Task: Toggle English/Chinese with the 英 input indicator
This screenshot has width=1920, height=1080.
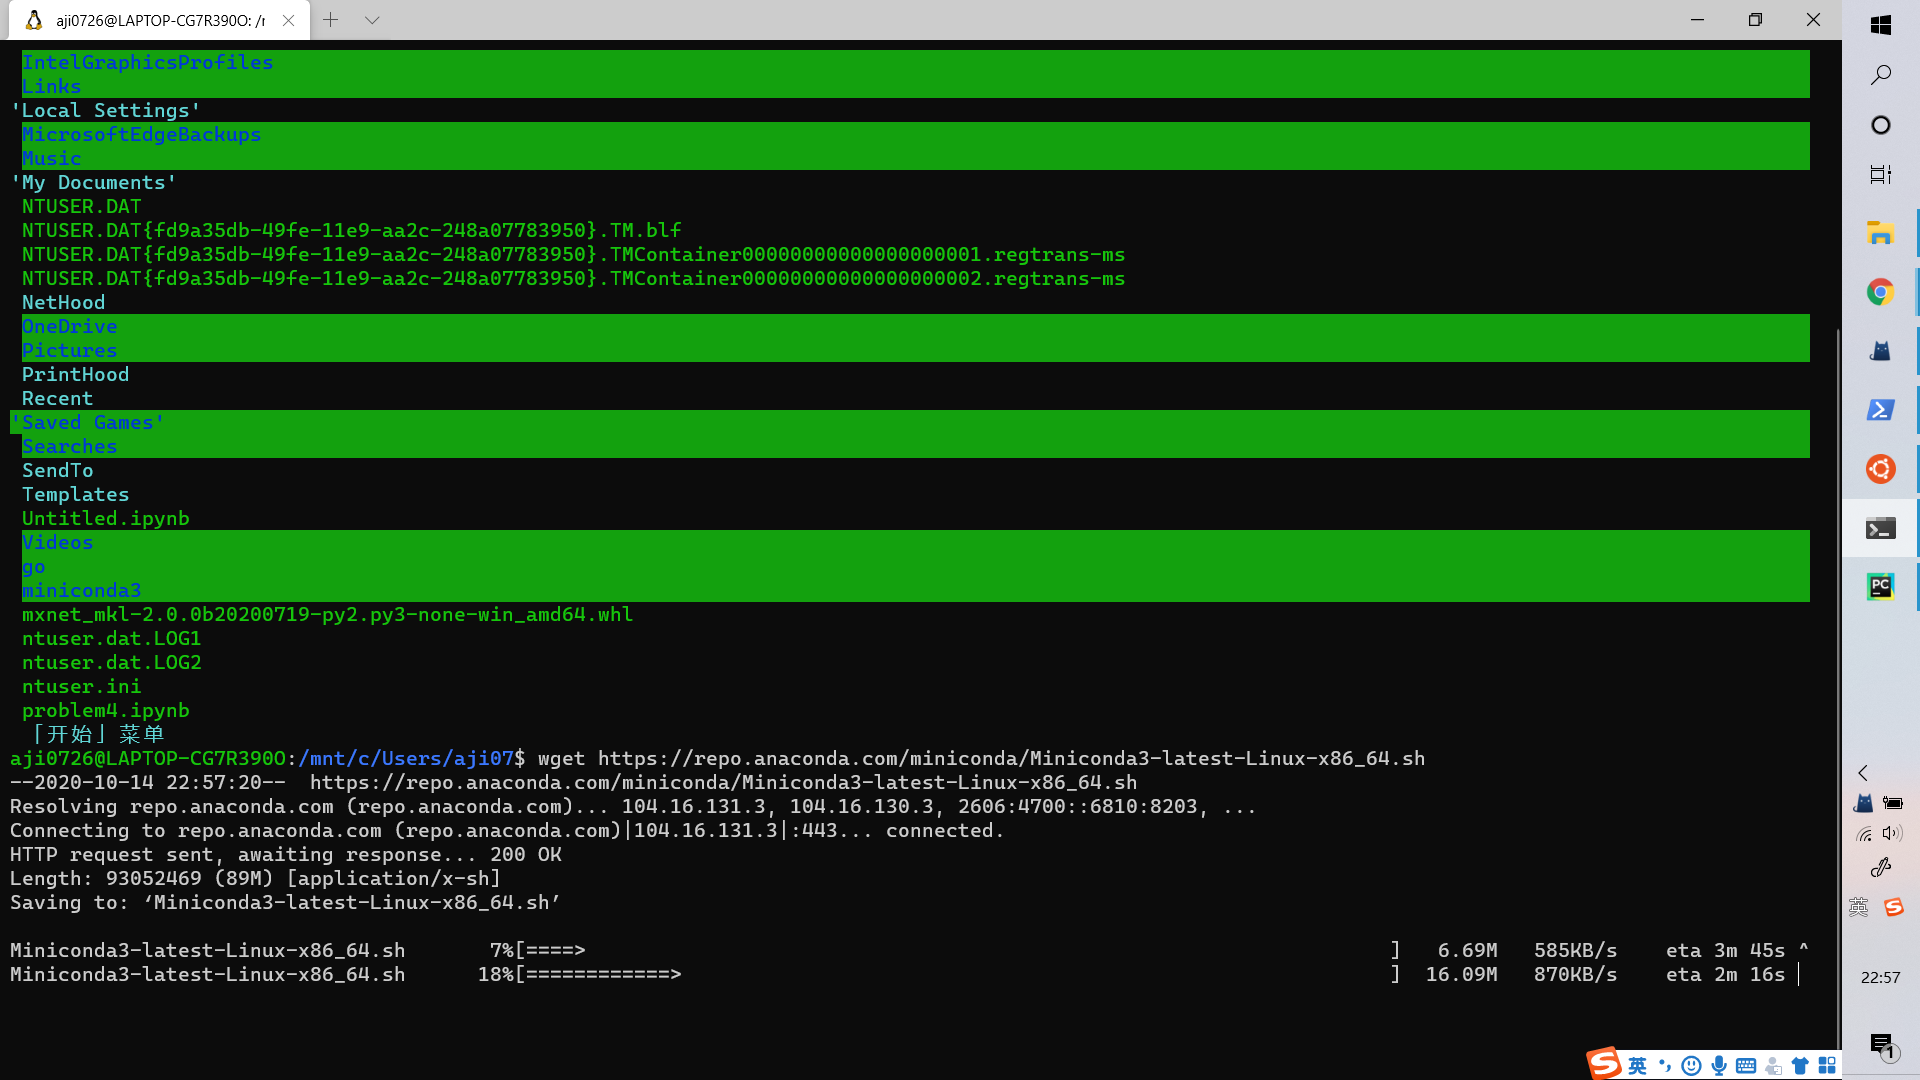Action: [x=1637, y=1065]
